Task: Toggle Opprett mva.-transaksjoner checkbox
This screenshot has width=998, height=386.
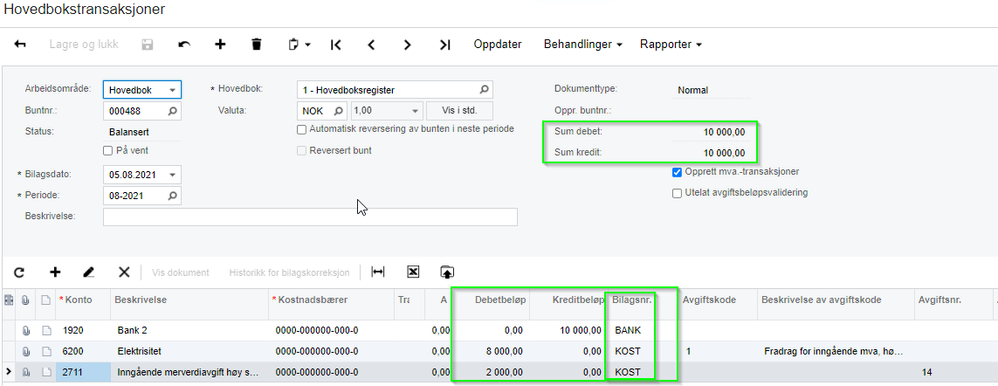Action: 677,172
